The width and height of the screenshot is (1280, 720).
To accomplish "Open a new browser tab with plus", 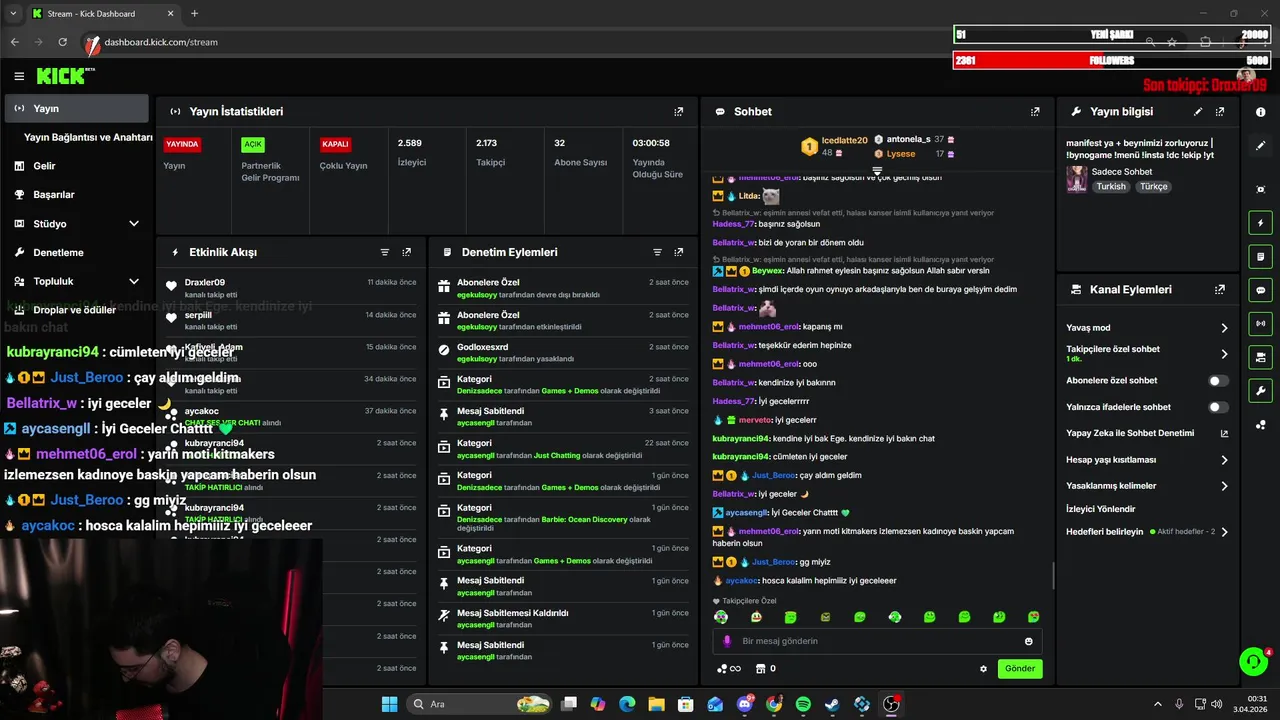I will pyautogui.click(x=194, y=14).
